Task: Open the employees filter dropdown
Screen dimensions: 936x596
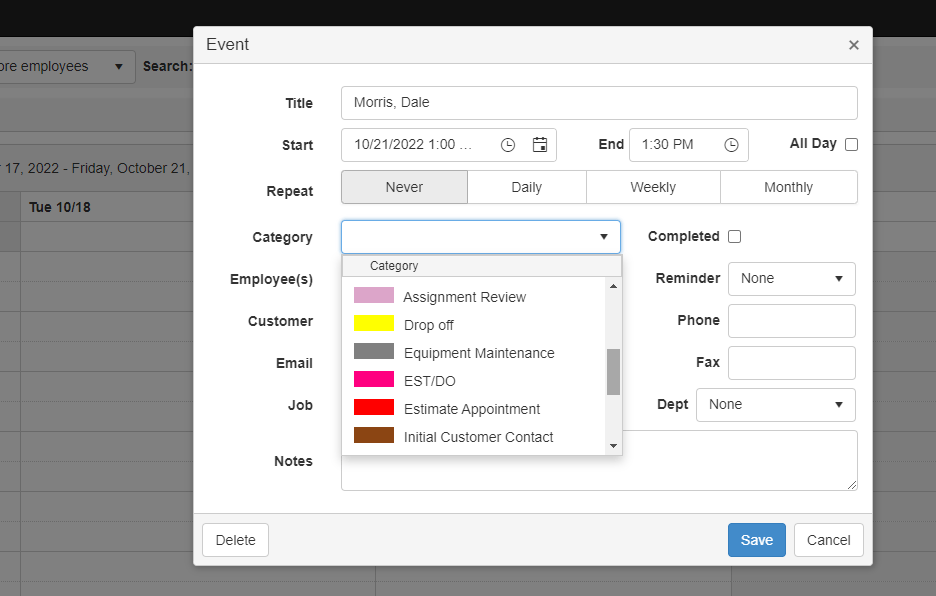Action: 117,66
